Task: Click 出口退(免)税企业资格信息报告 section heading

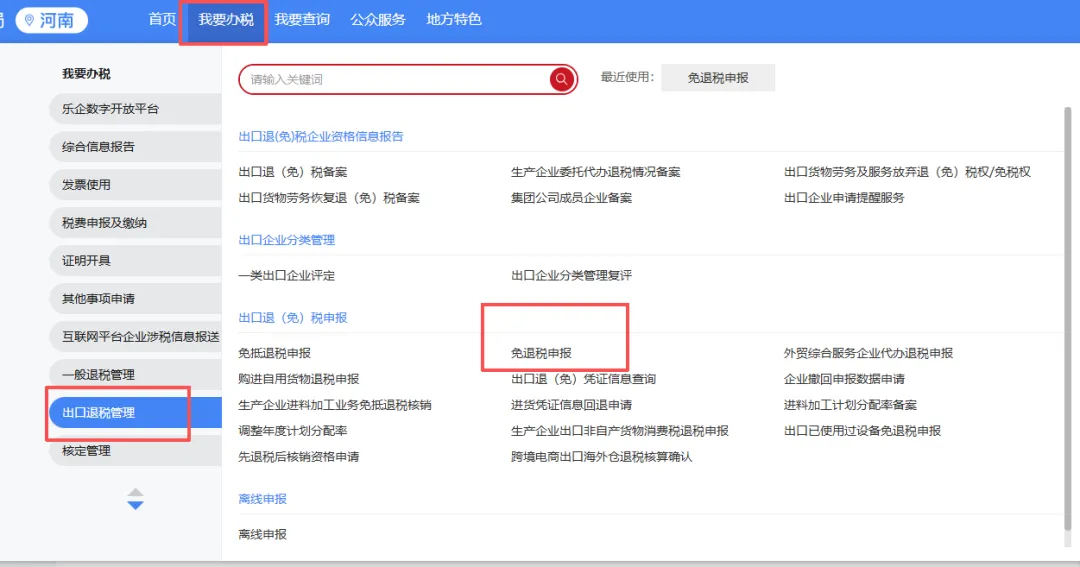Action: point(321,136)
